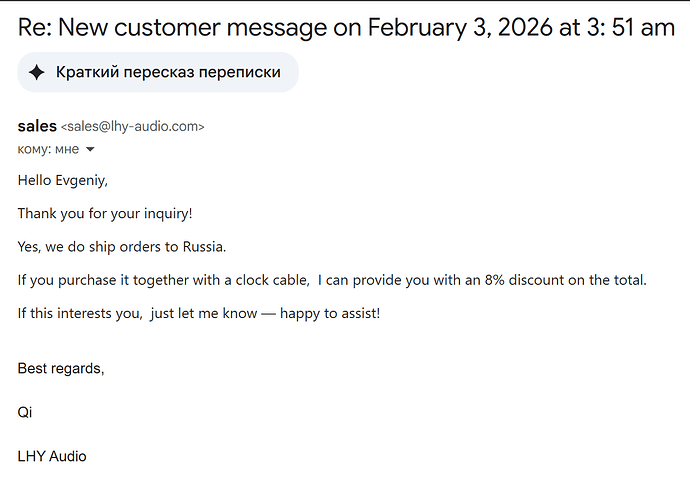Click the signature name "Qi"
Viewport: 690px width, 497px height.
(x=25, y=412)
